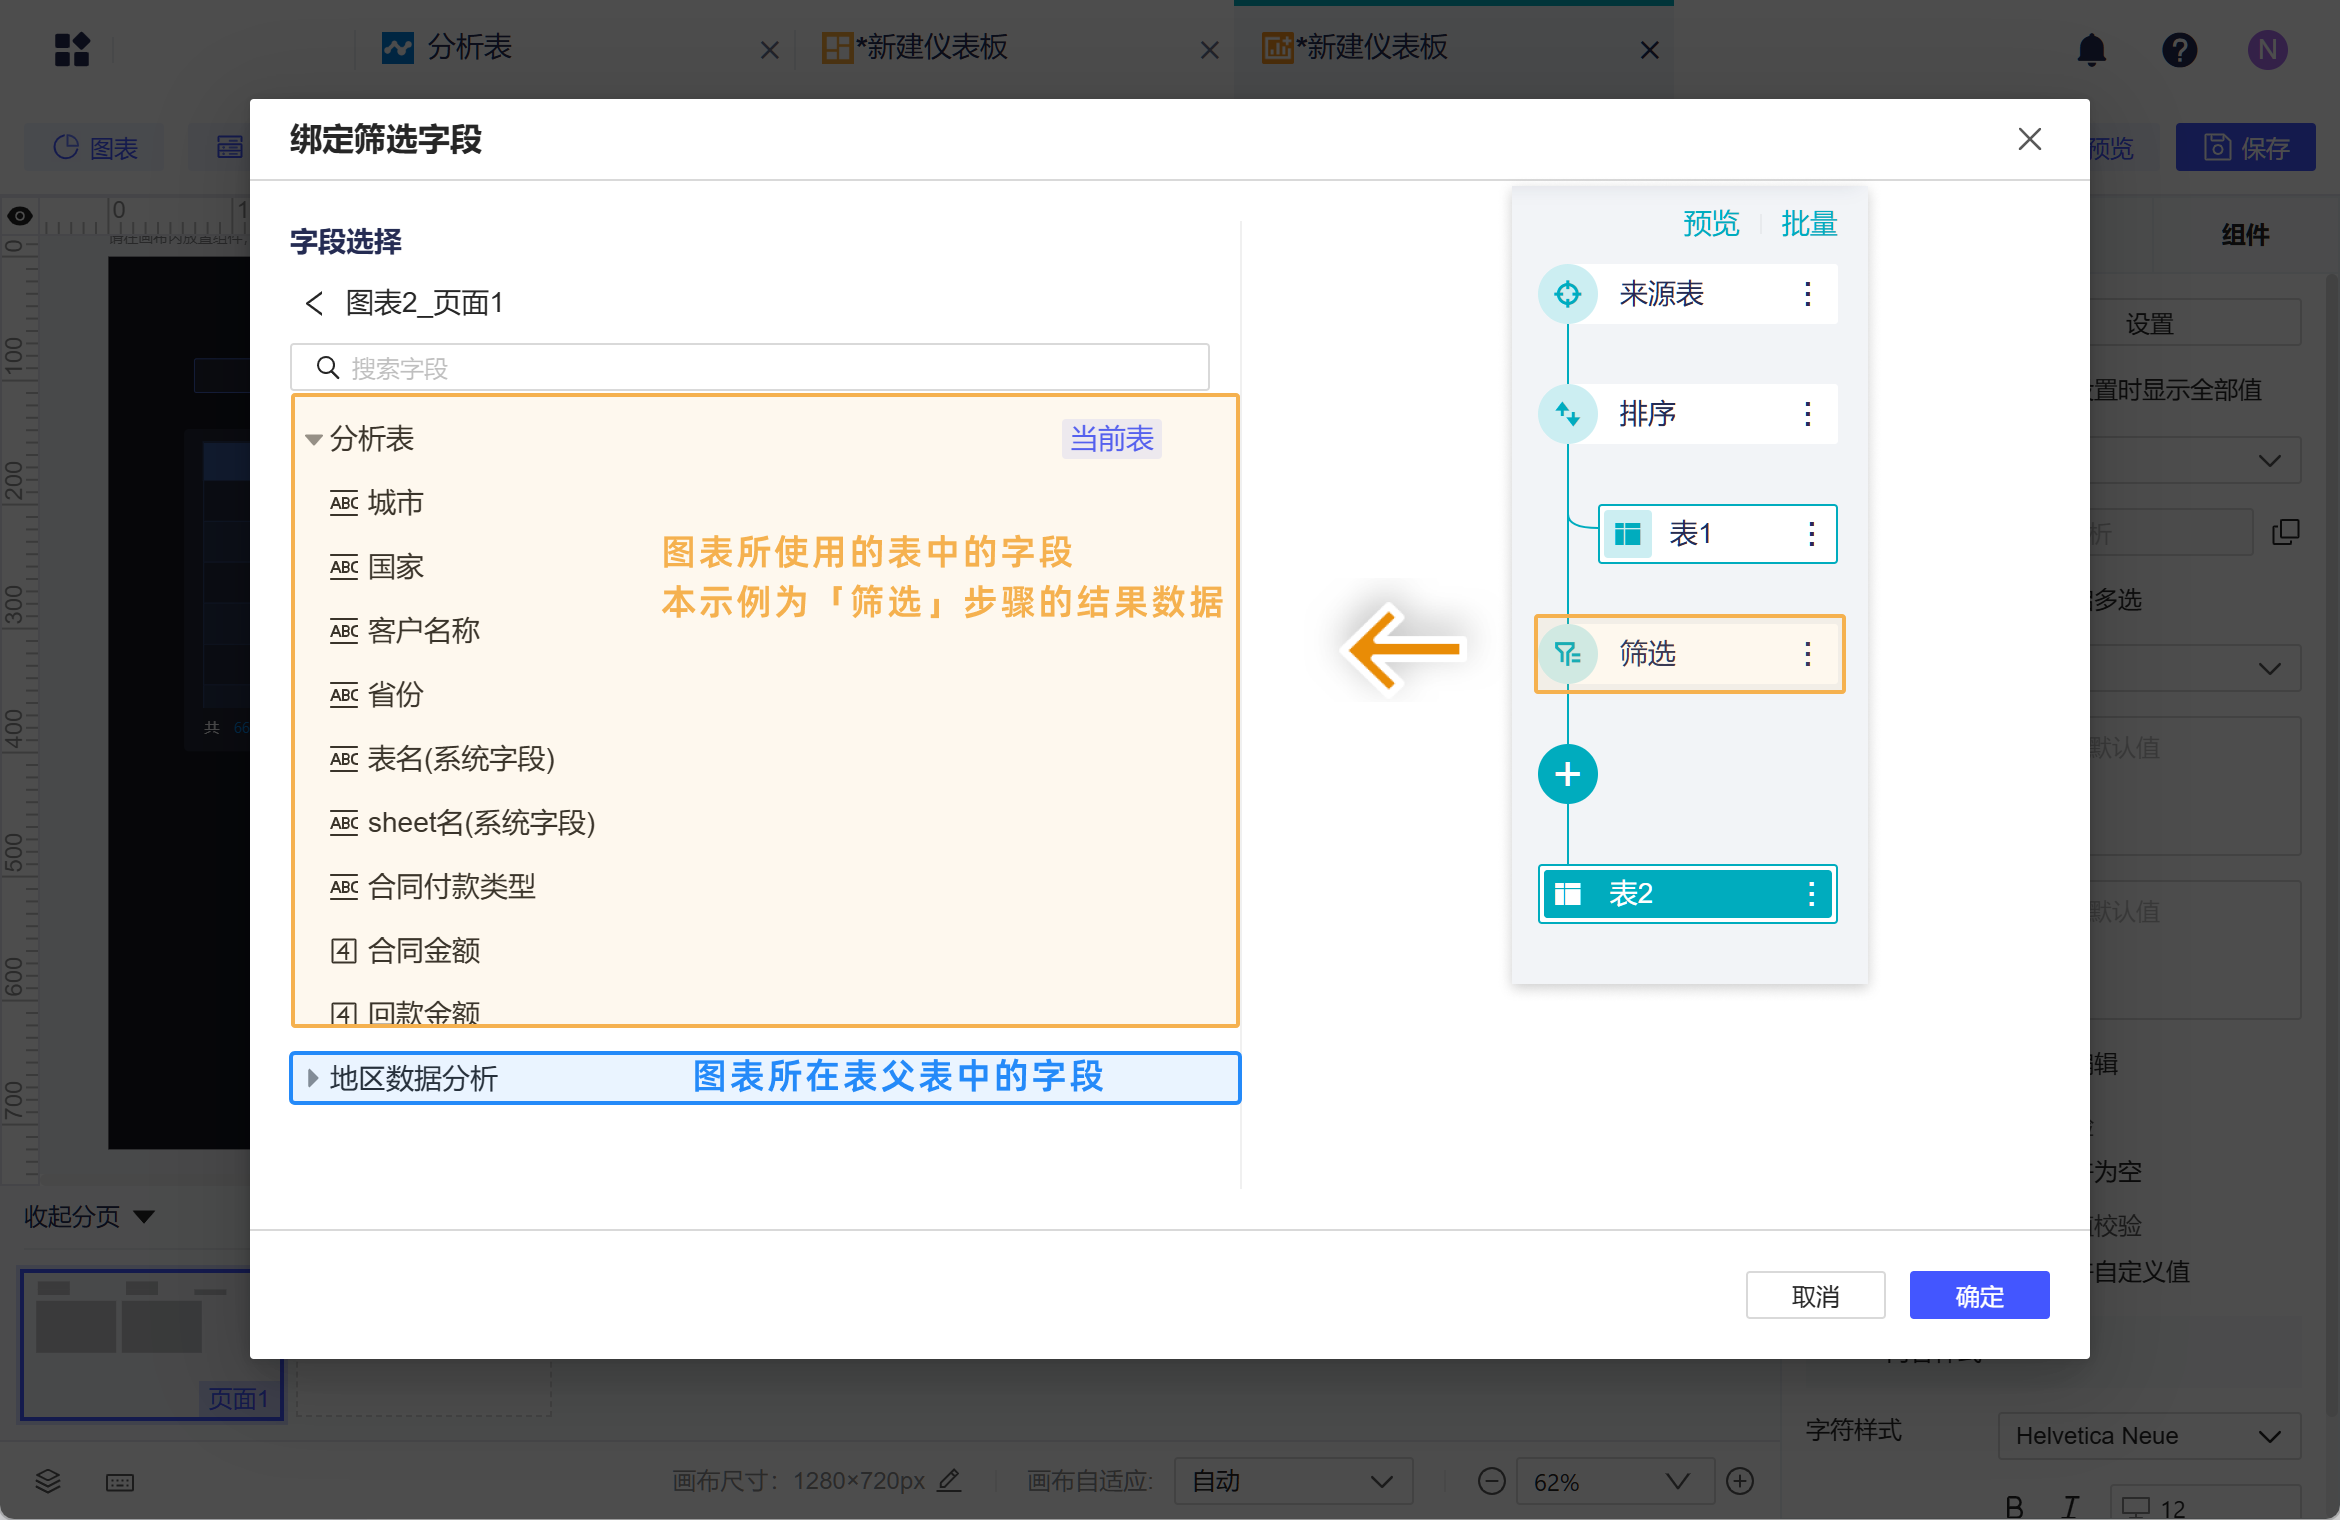Click the 取消 cancel button
The height and width of the screenshot is (1520, 2340).
pyautogui.click(x=1815, y=1296)
